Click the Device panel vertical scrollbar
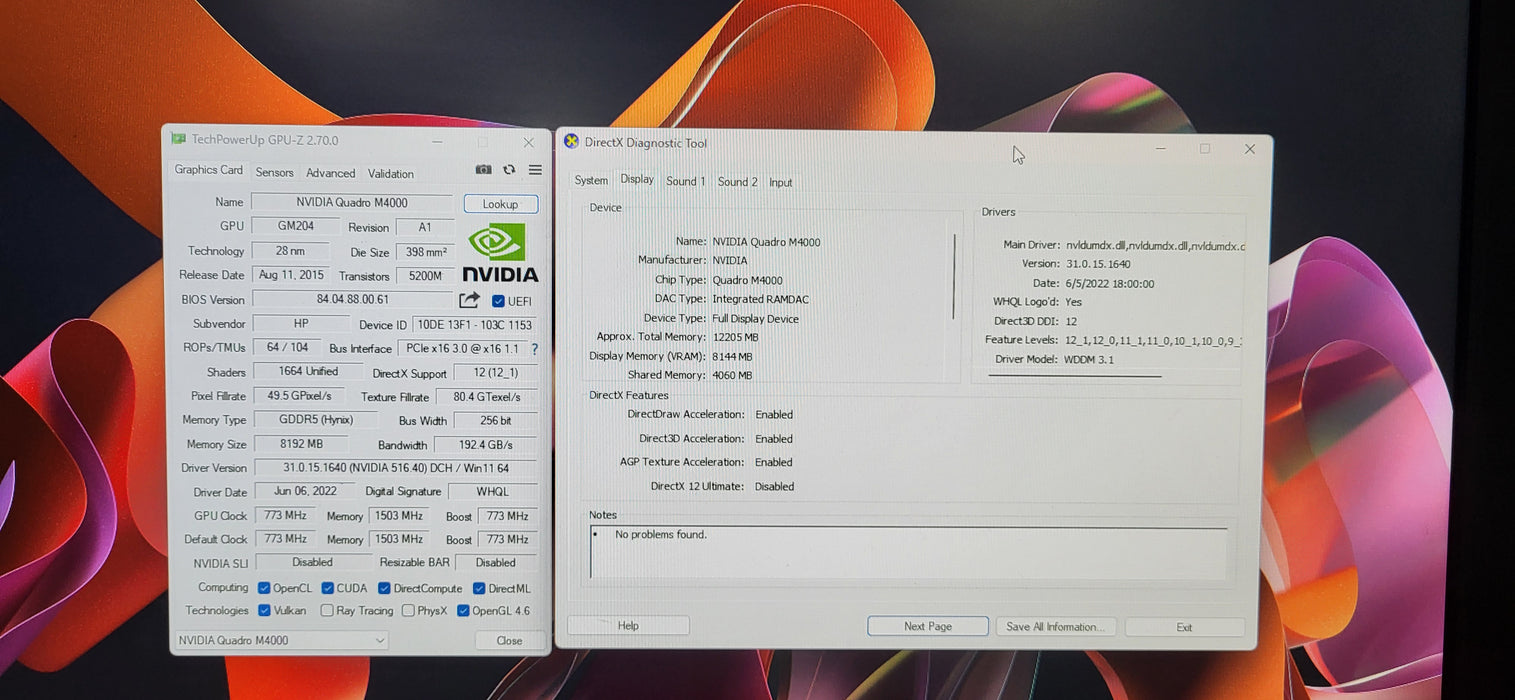Image resolution: width=1515 pixels, height=700 pixels. [x=954, y=276]
